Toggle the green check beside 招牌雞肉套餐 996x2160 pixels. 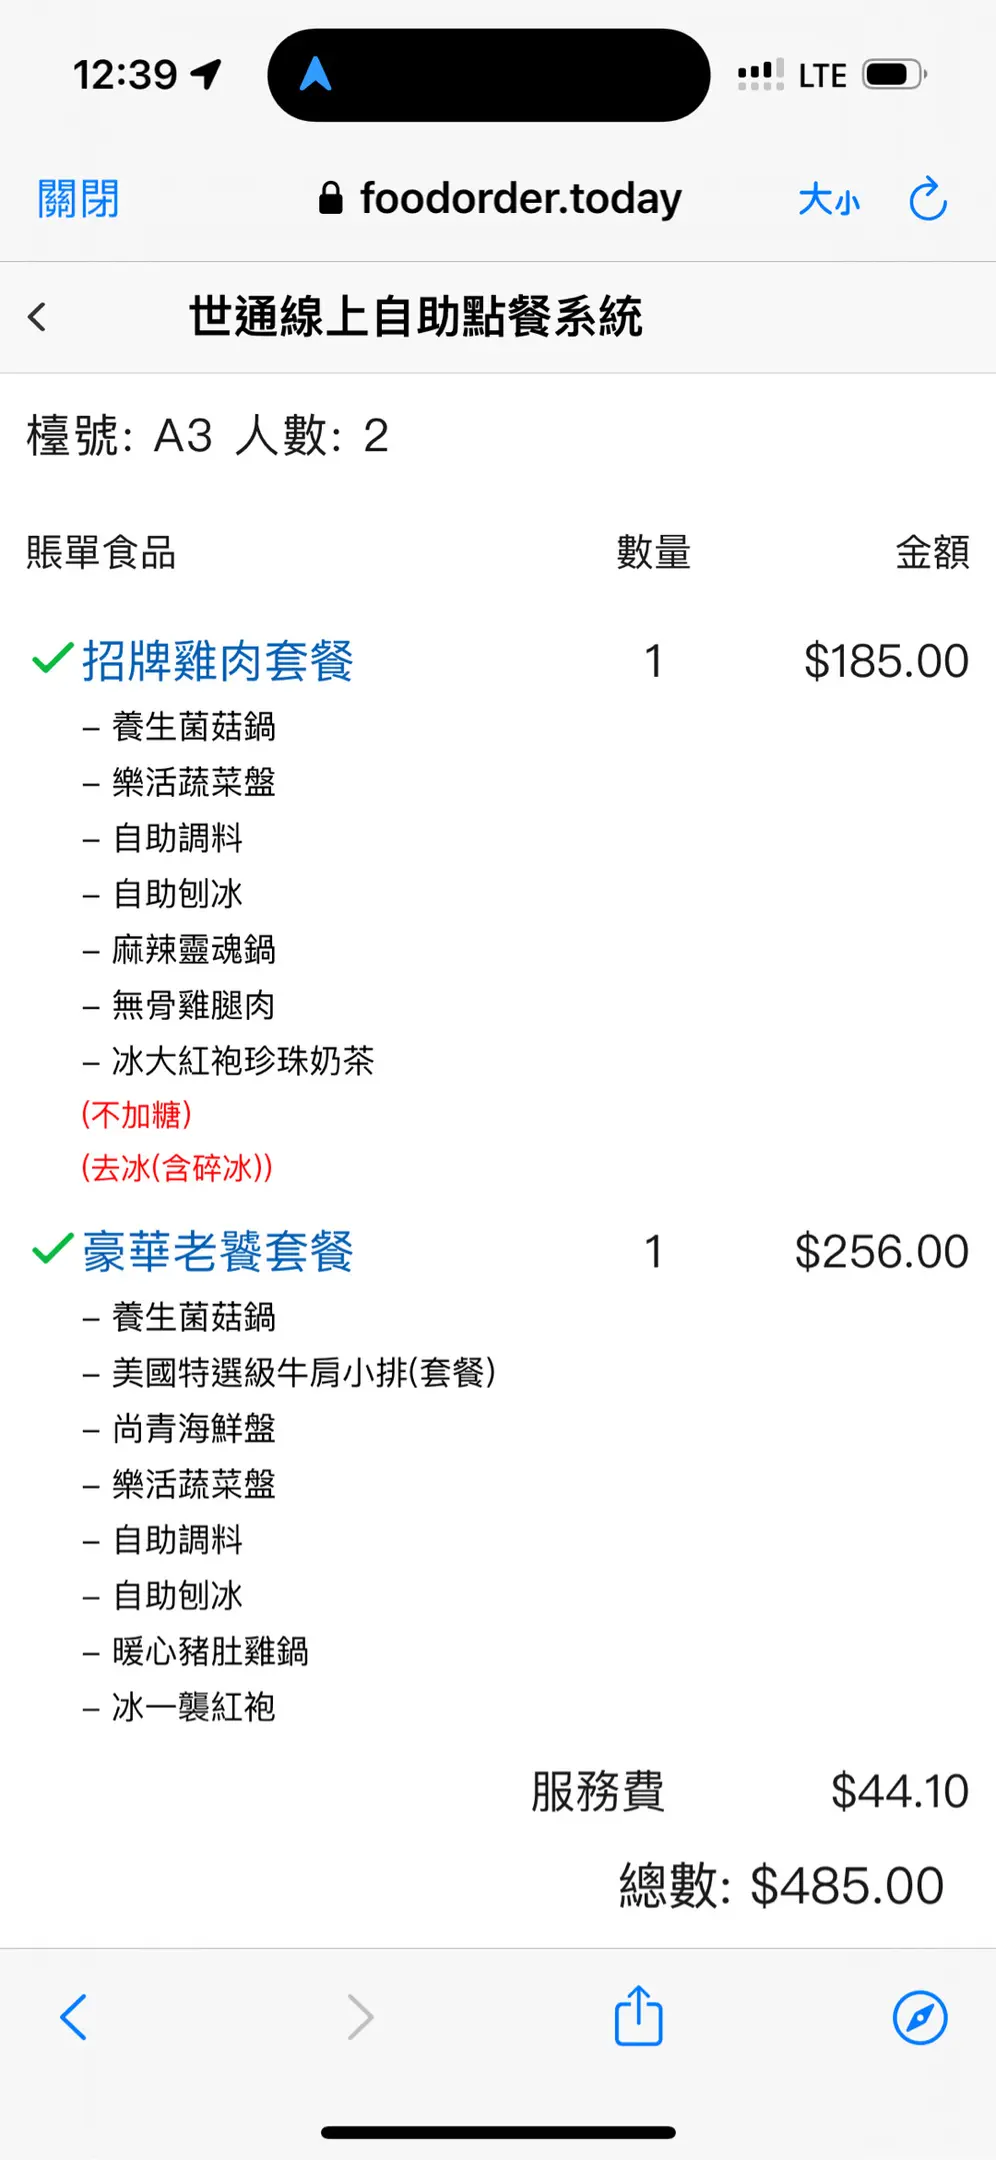click(52, 659)
